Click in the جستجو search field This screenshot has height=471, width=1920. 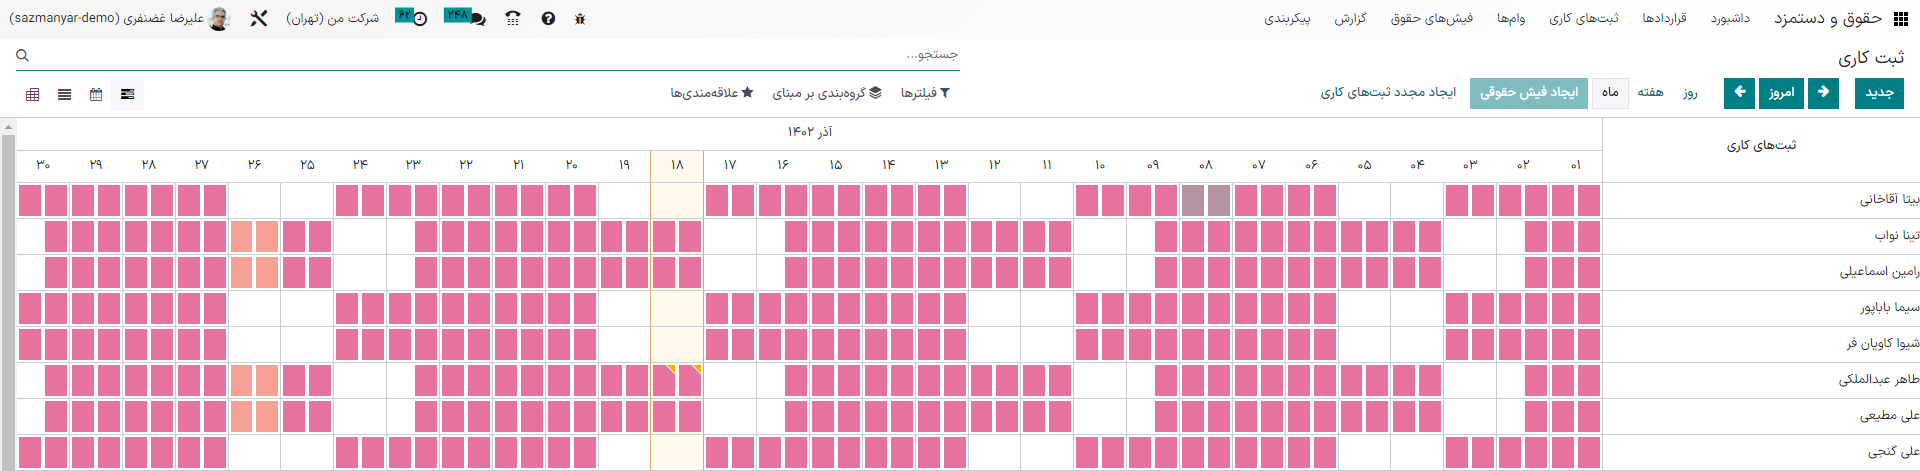[x=500, y=55]
